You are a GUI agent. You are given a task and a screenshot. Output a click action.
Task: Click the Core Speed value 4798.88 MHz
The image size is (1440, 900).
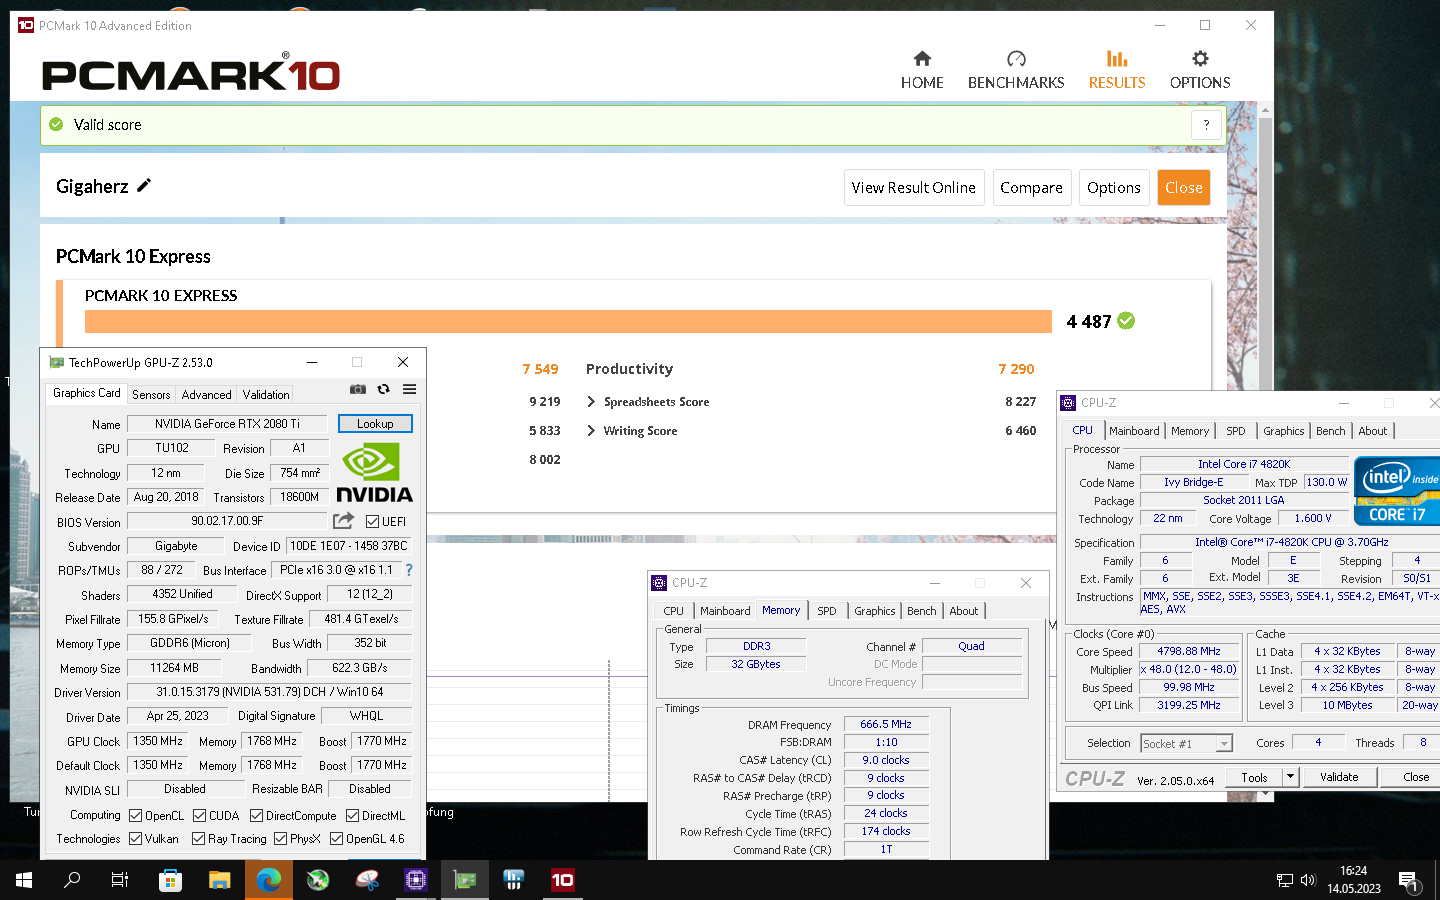[1189, 651]
